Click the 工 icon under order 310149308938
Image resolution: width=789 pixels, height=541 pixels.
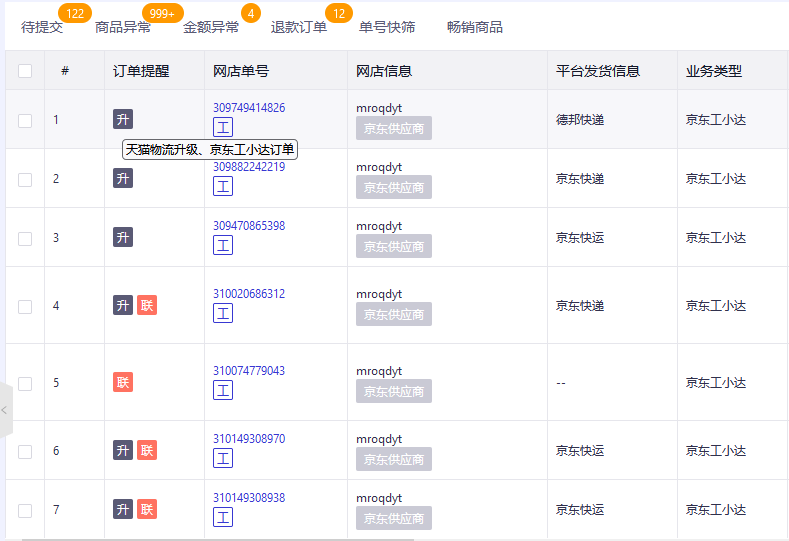223,517
